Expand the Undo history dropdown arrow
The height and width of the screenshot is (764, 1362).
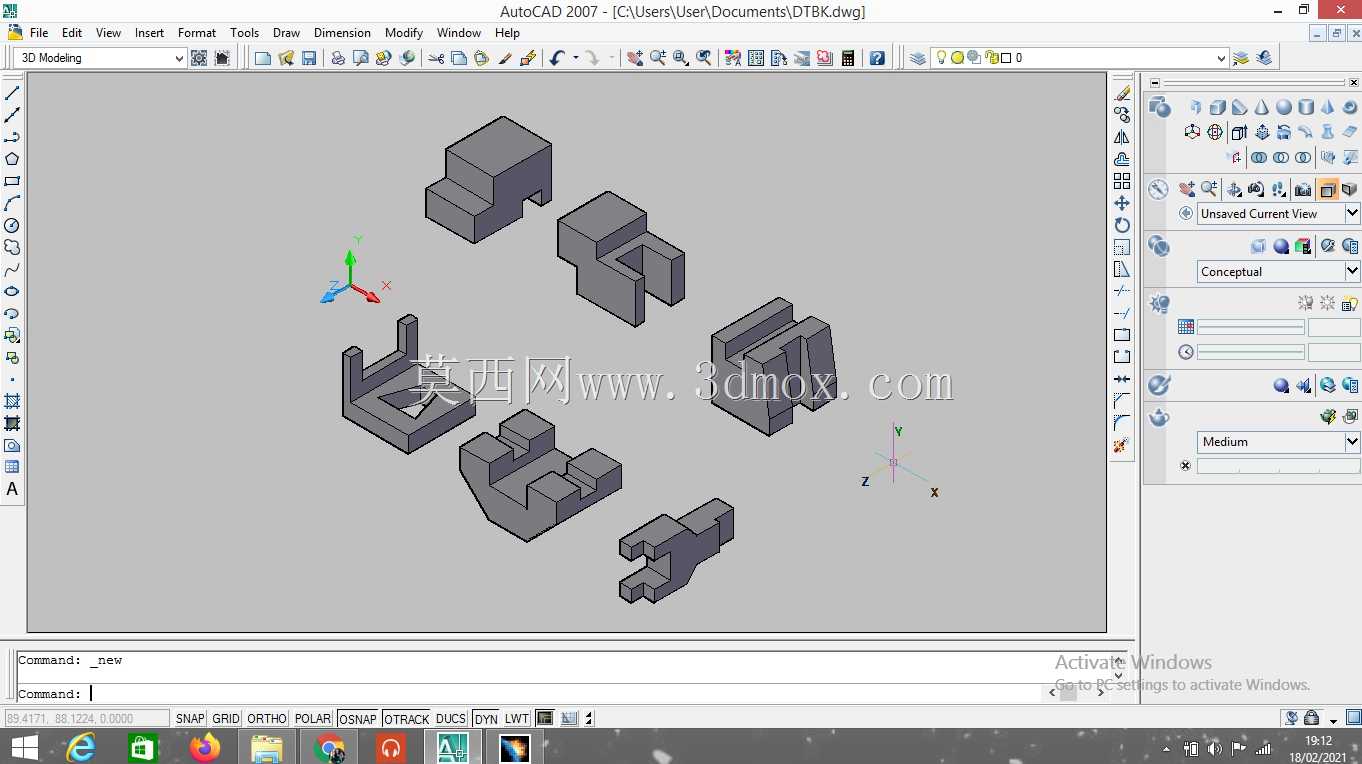575,58
